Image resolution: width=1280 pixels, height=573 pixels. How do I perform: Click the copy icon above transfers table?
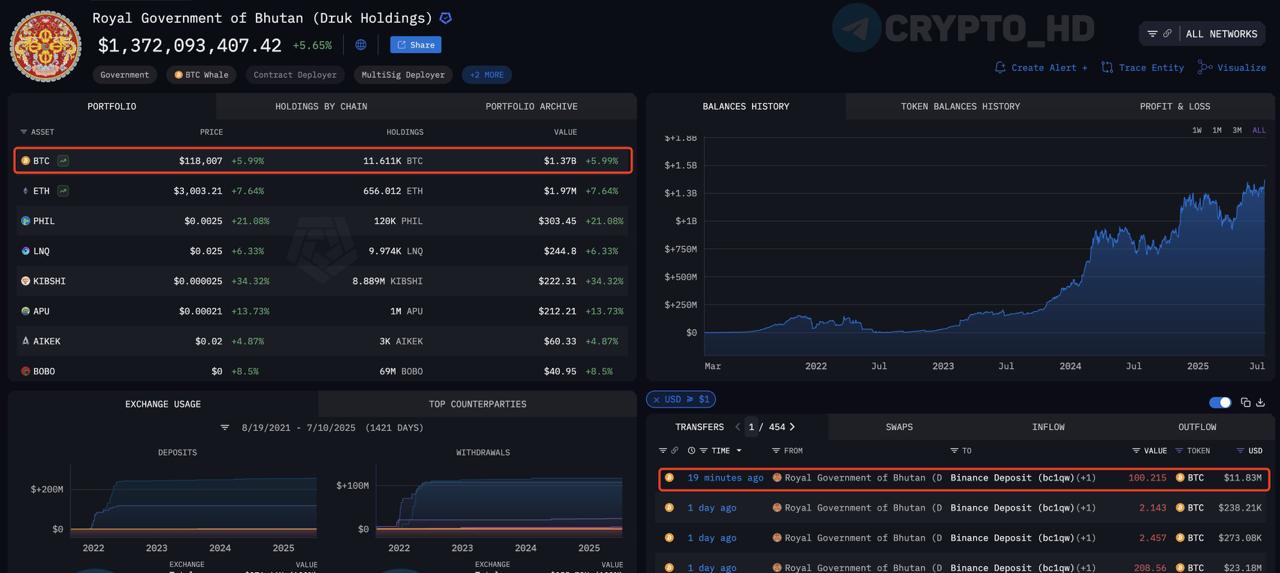(1245, 402)
